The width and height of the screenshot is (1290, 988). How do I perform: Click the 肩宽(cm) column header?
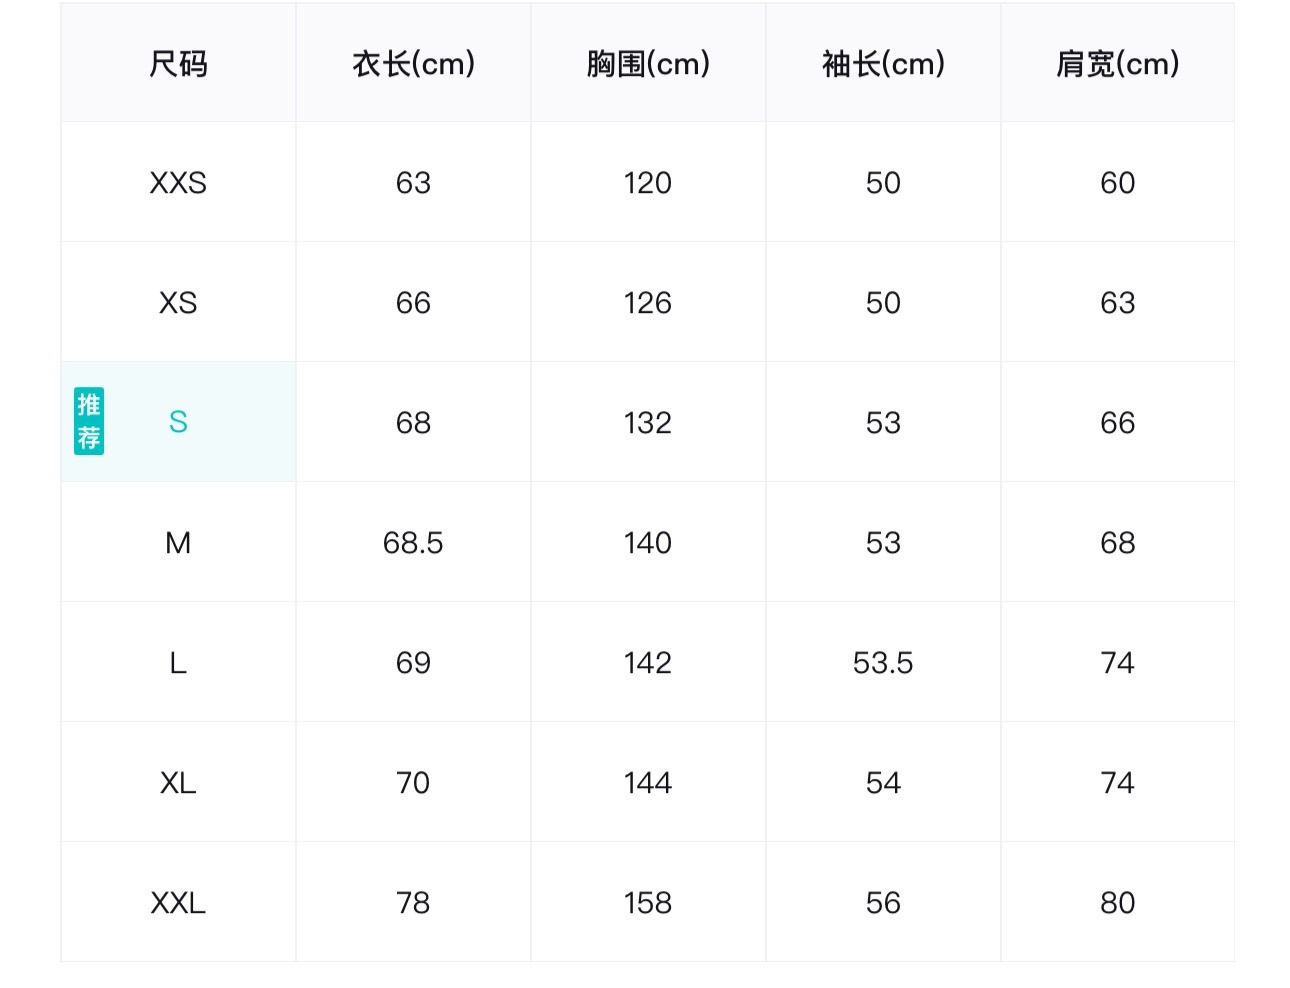(1117, 64)
